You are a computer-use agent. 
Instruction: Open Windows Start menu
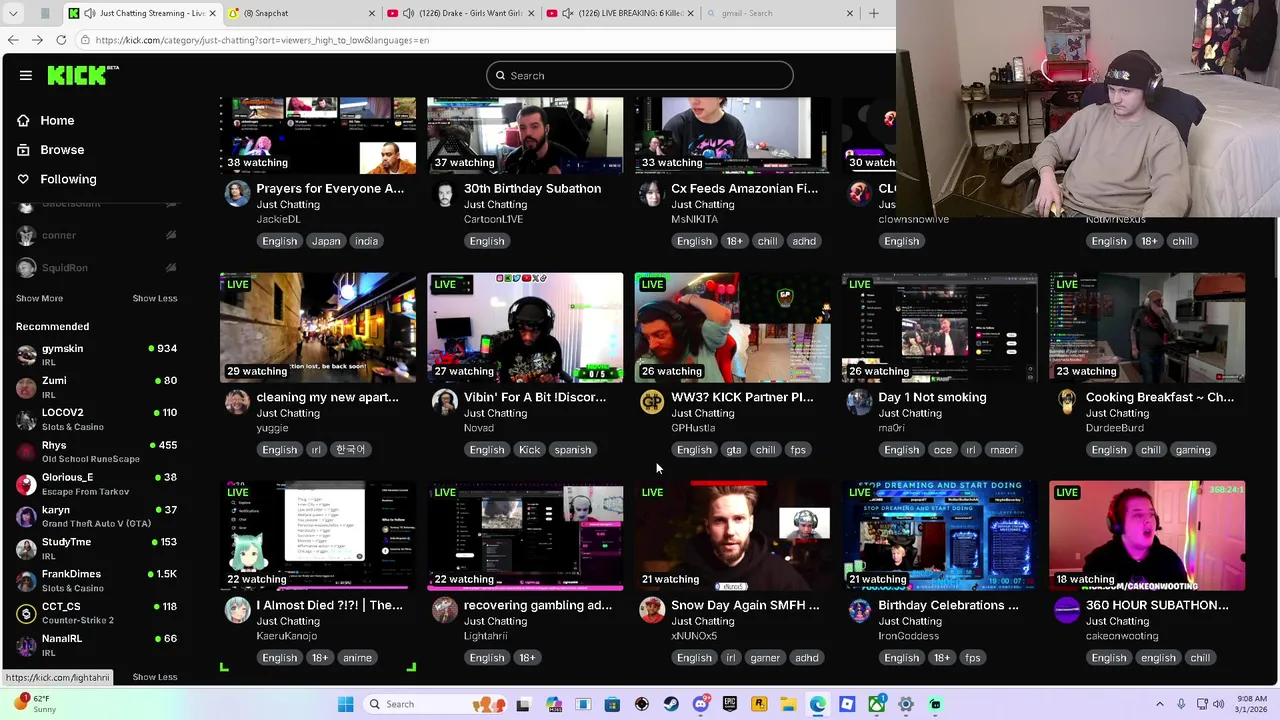coord(345,704)
